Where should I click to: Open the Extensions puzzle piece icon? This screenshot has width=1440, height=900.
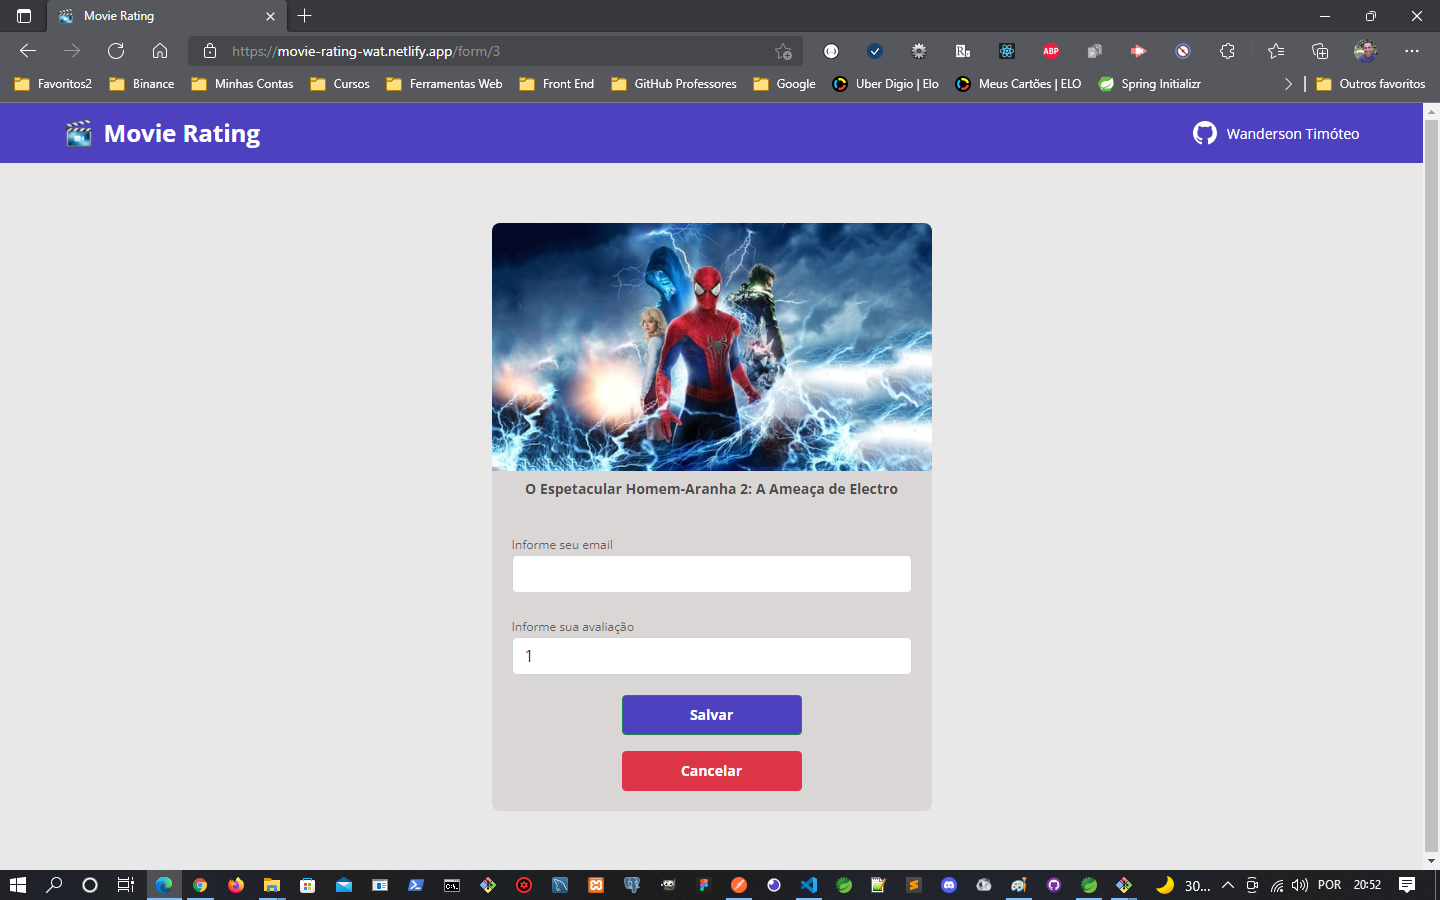pos(1227,51)
